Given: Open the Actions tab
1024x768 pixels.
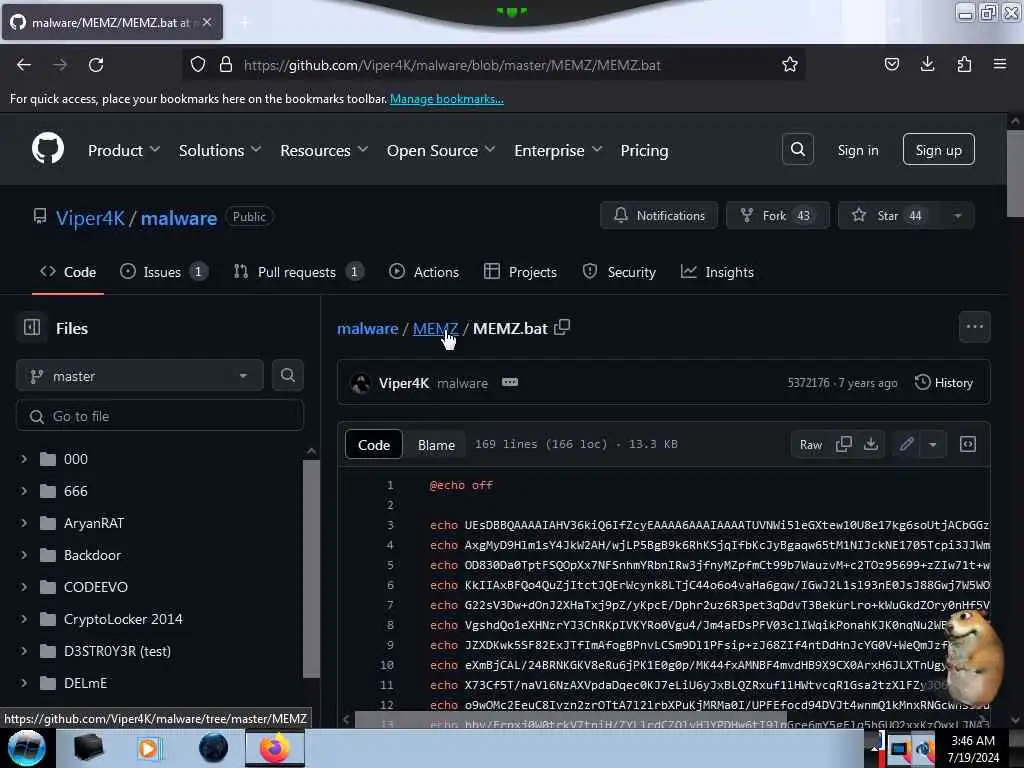Looking at the screenshot, I should coord(424,272).
